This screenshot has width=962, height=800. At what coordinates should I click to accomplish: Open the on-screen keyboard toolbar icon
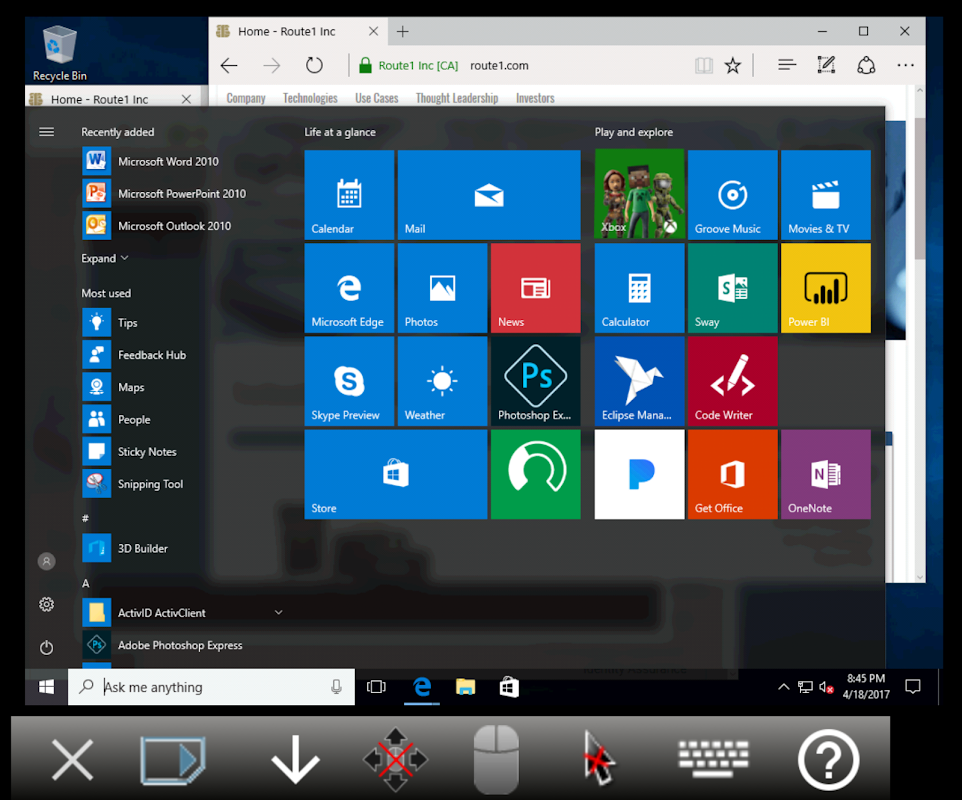[714, 758]
